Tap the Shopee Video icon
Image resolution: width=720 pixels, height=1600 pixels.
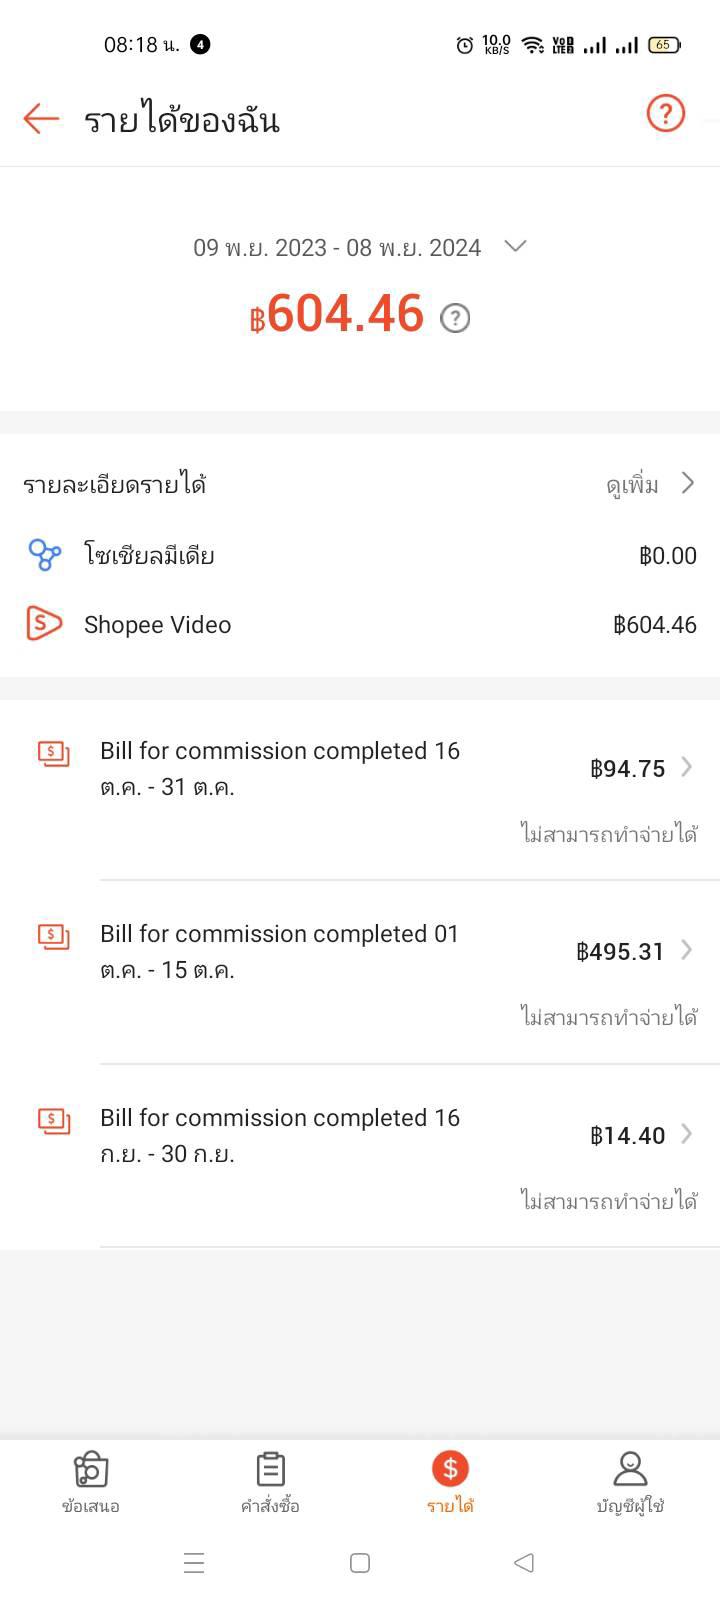[44, 624]
